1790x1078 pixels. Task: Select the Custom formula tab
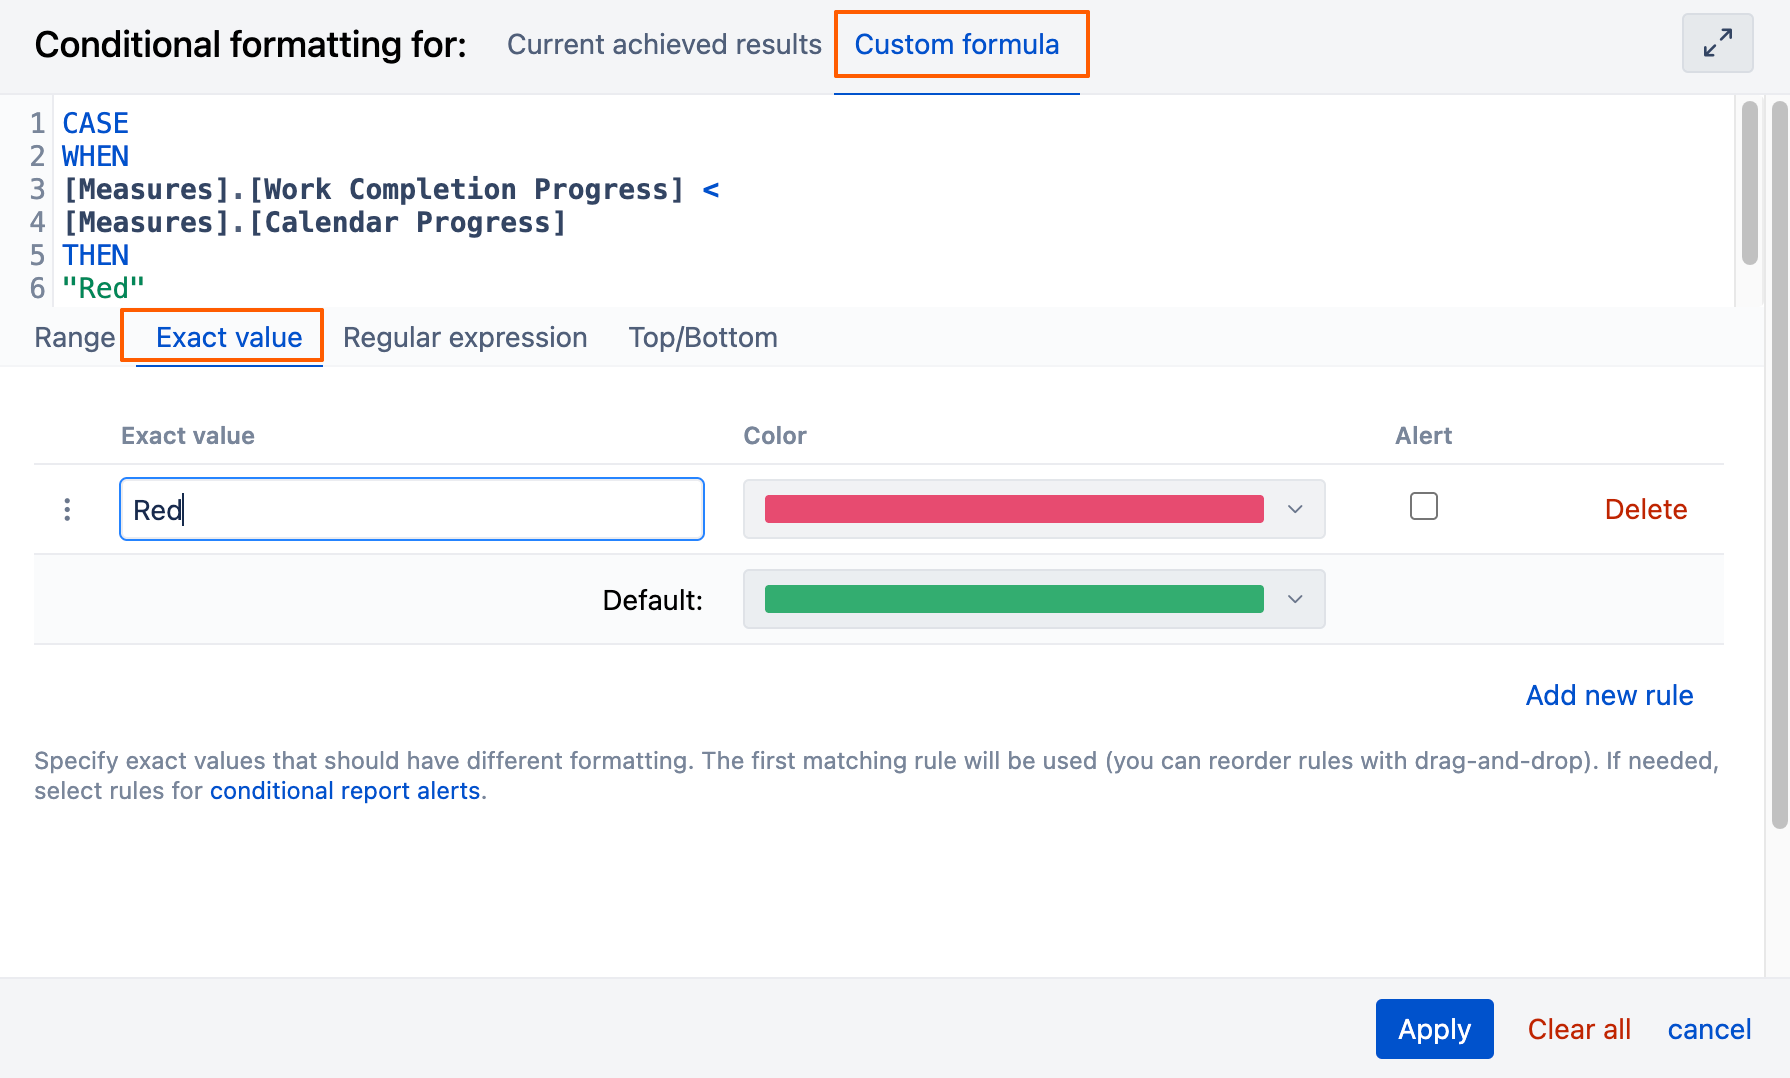[x=956, y=45]
